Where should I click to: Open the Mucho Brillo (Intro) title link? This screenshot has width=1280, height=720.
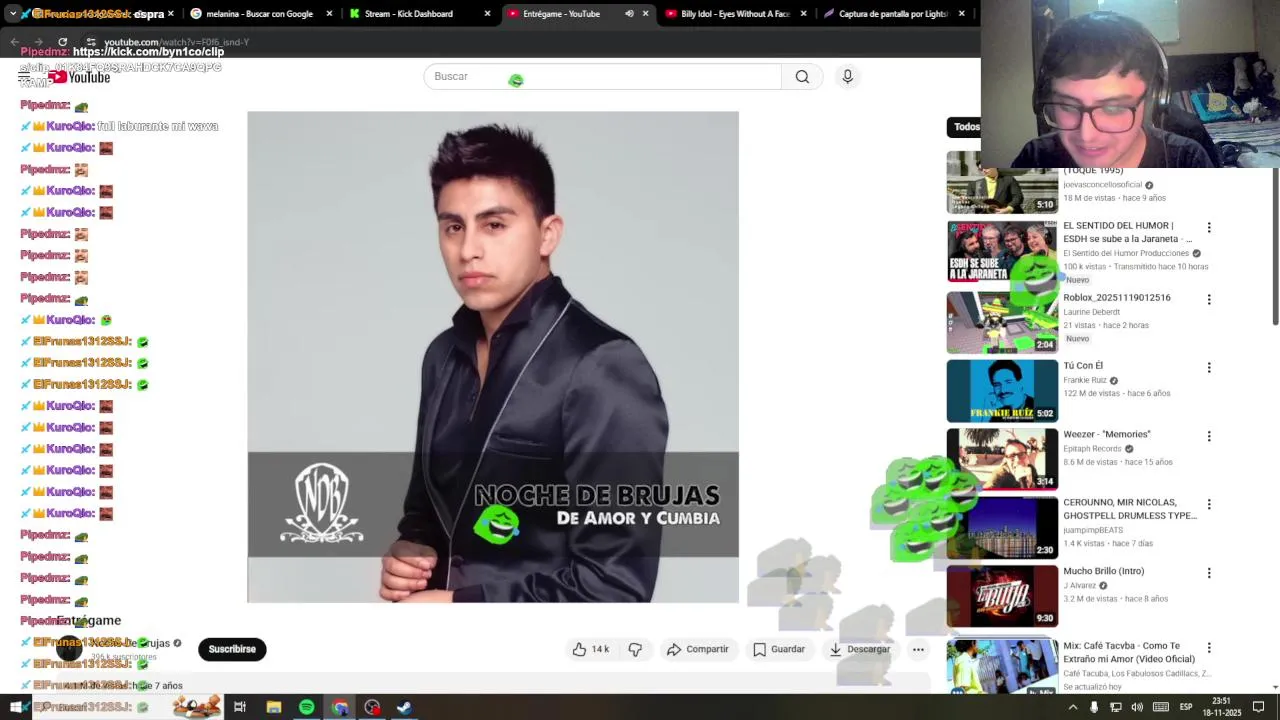pos(1104,571)
